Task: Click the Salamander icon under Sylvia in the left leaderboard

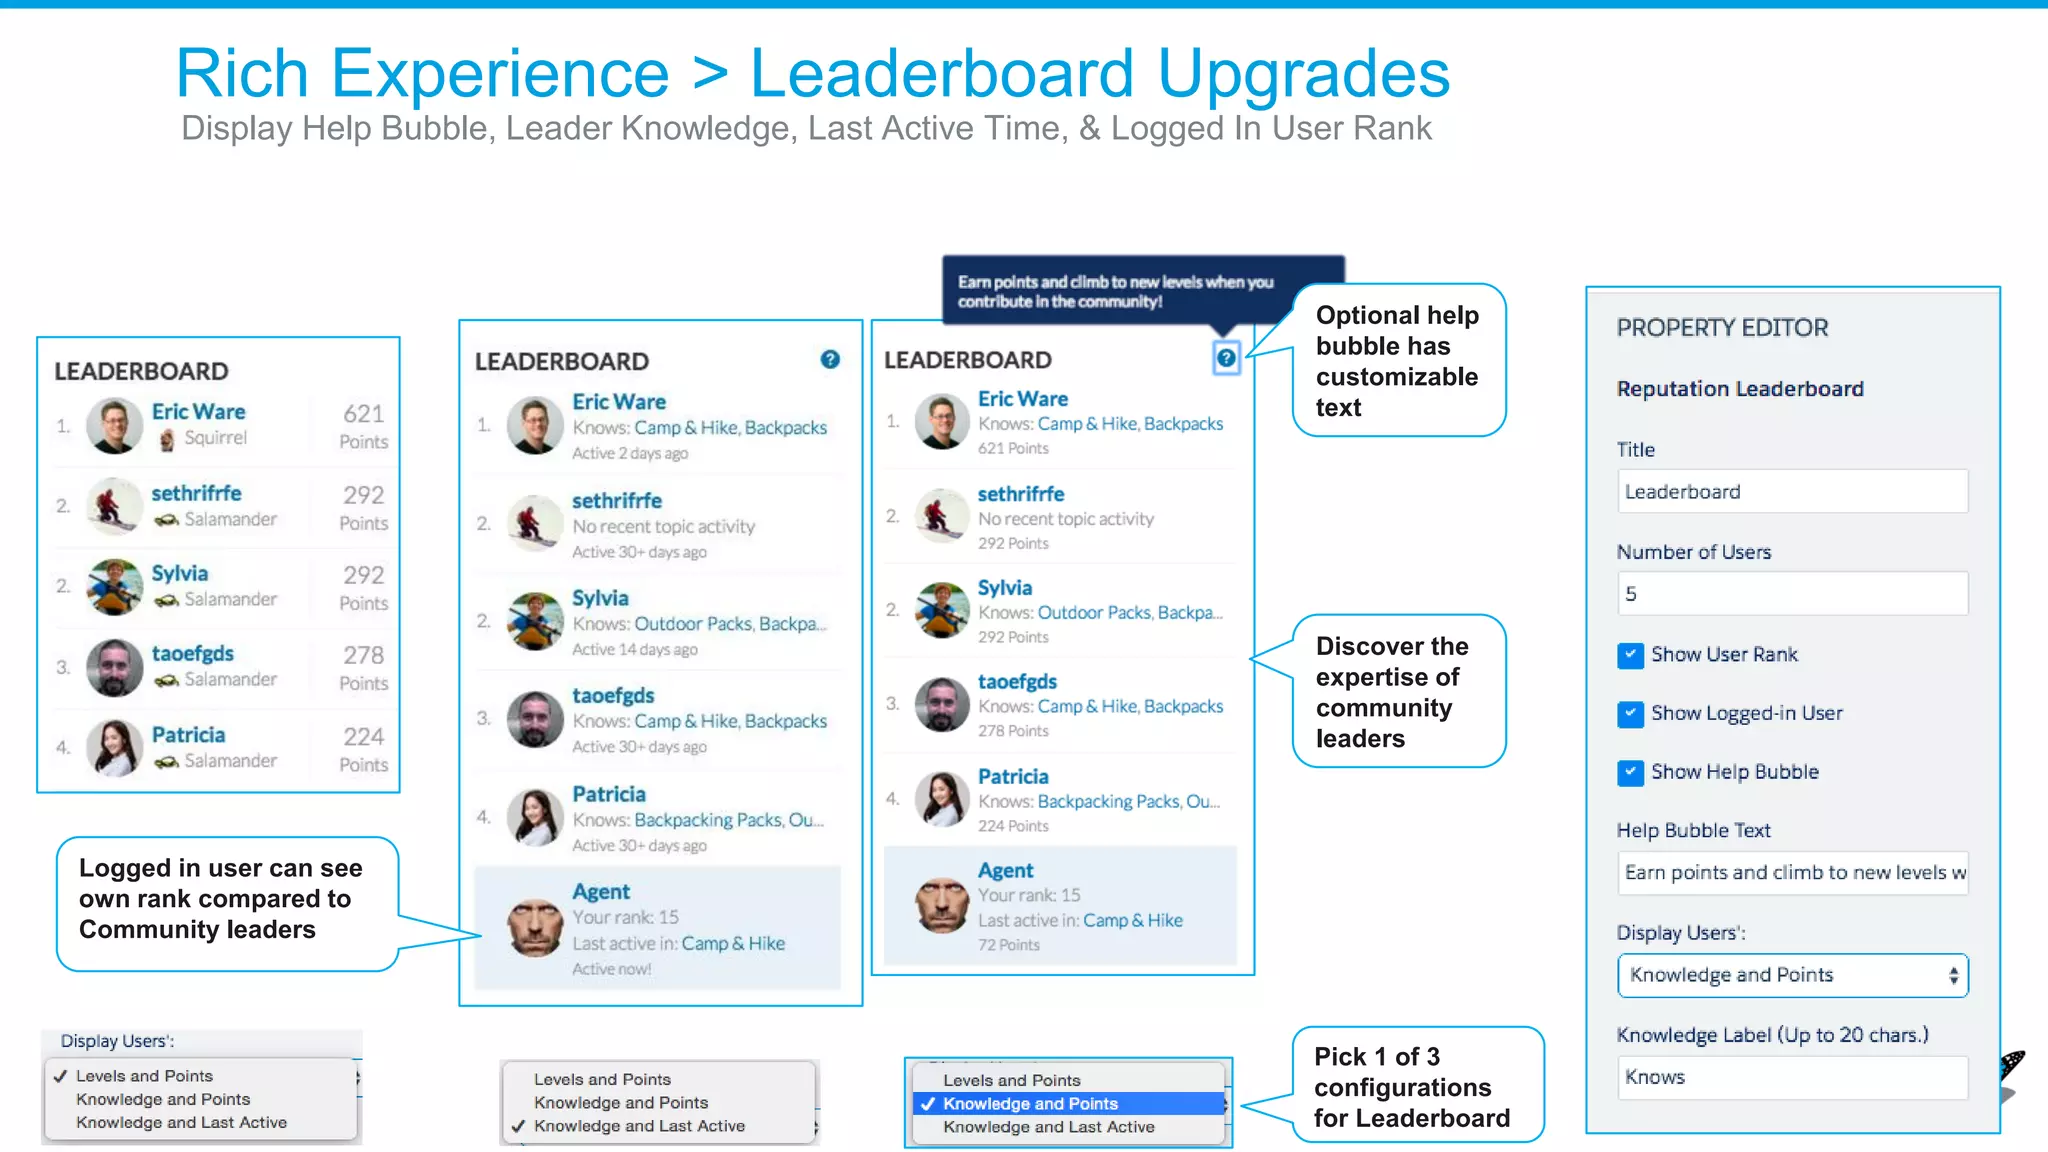Action: coord(166,600)
